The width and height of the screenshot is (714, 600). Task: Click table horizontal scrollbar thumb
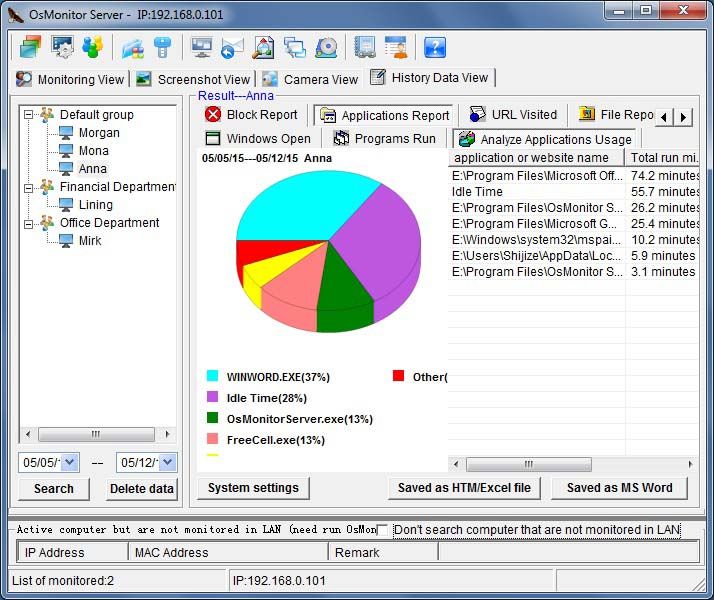click(529, 464)
